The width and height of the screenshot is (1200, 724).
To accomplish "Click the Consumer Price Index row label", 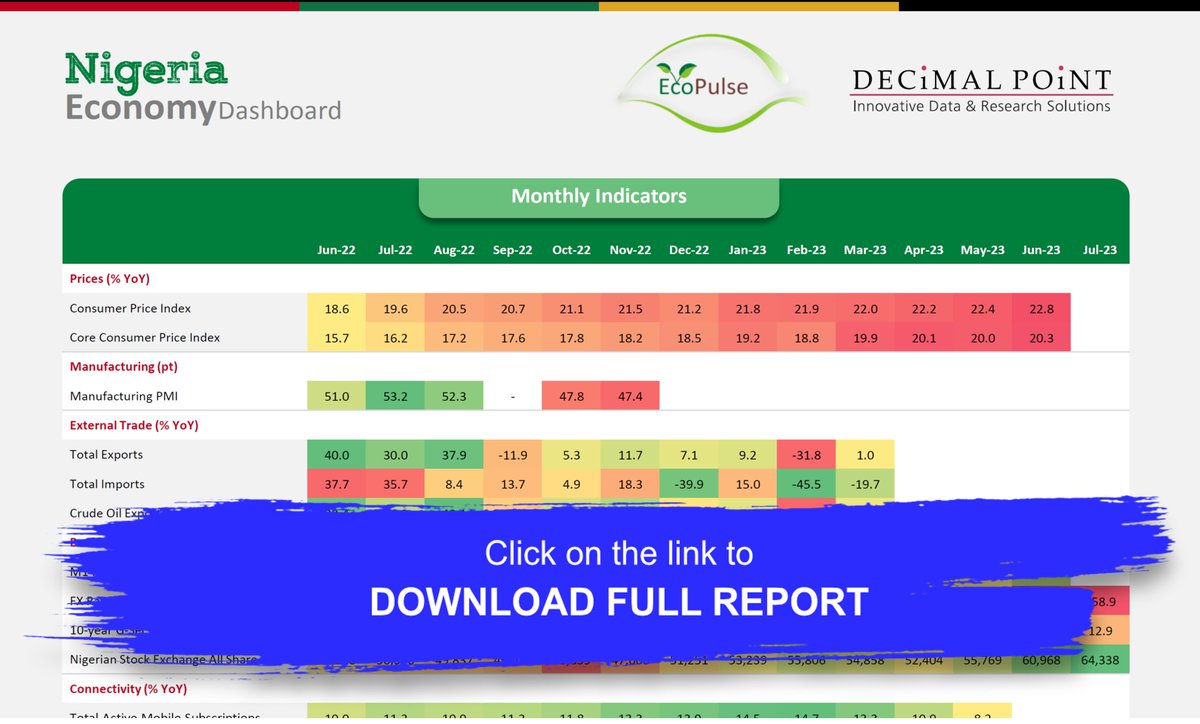I will pyautogui.click(x=130, y=308).
